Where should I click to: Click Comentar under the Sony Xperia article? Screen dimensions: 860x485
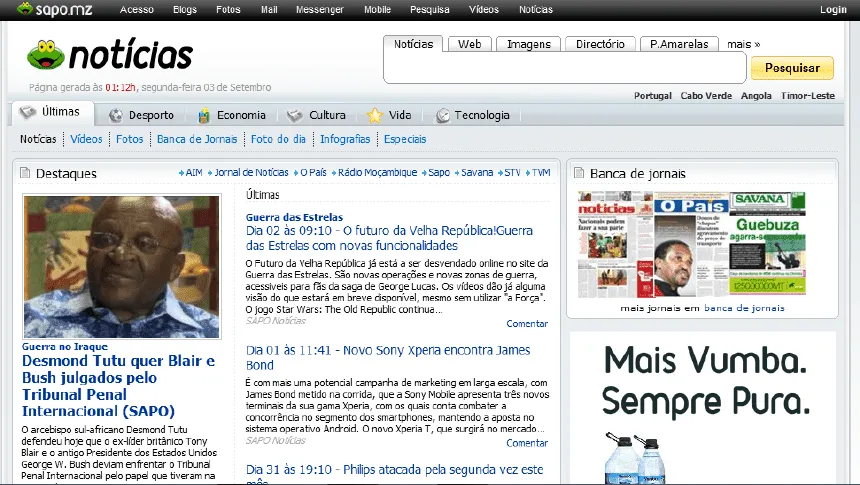pos(527,443)
